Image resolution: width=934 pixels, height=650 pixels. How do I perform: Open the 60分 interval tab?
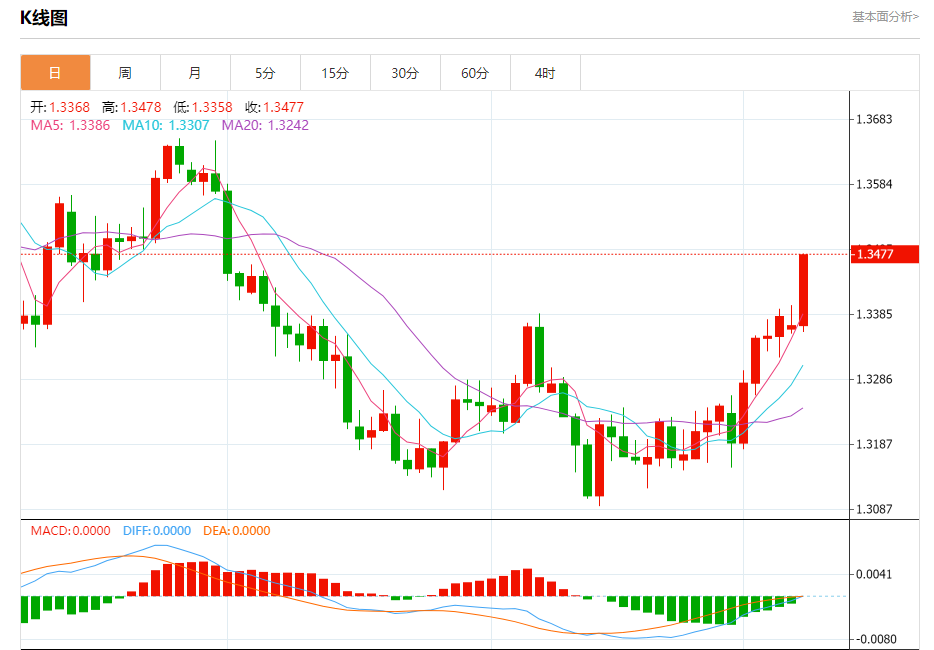coord(475,73)
